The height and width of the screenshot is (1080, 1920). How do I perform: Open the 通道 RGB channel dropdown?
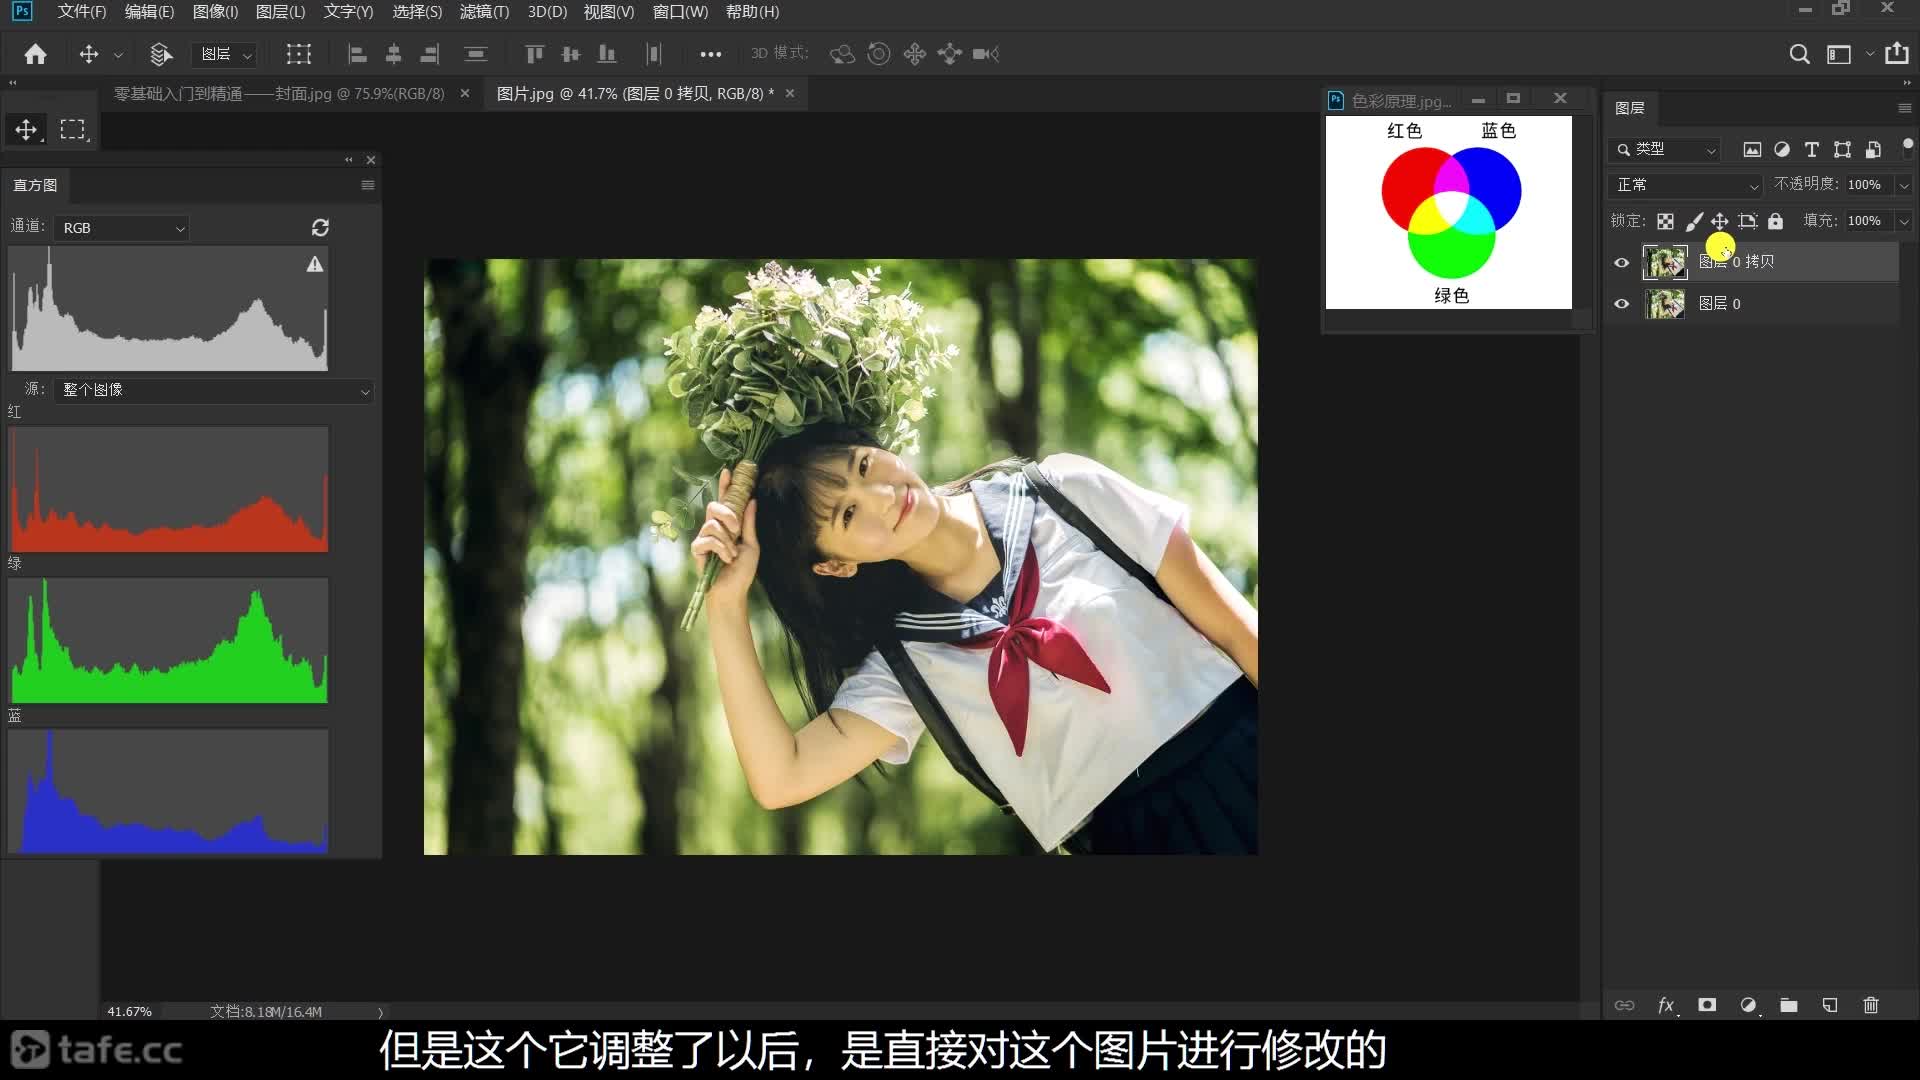coord(122,228)
